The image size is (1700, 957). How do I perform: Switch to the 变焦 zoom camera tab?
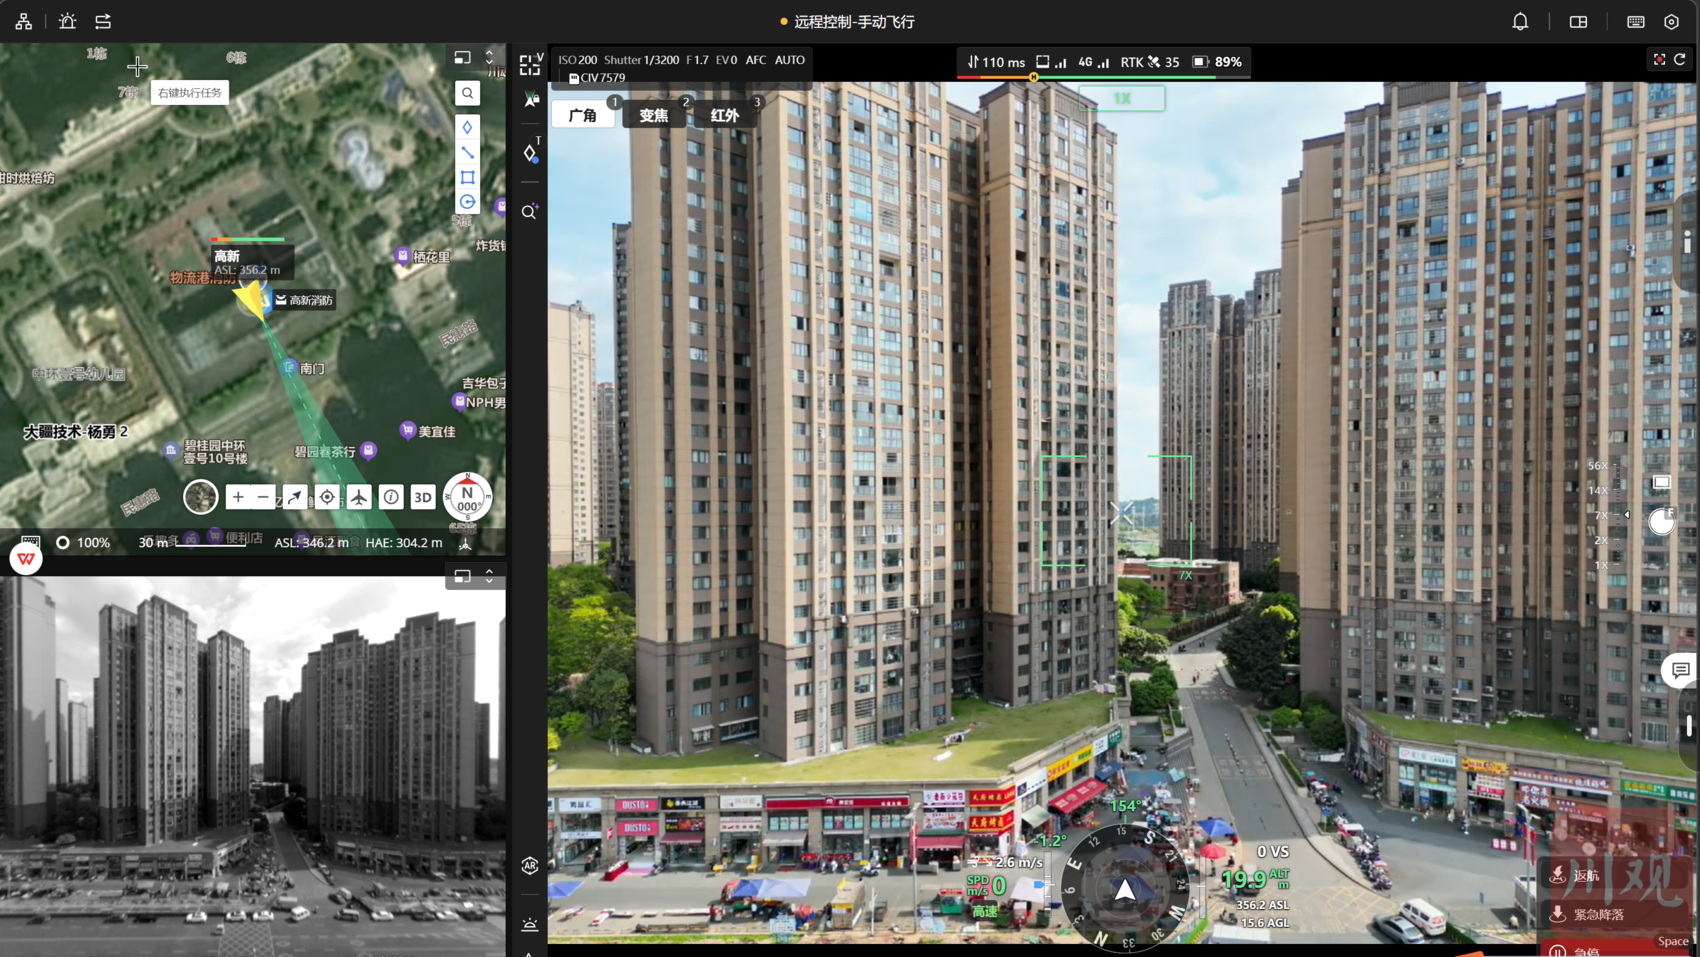tap(653, 116)
